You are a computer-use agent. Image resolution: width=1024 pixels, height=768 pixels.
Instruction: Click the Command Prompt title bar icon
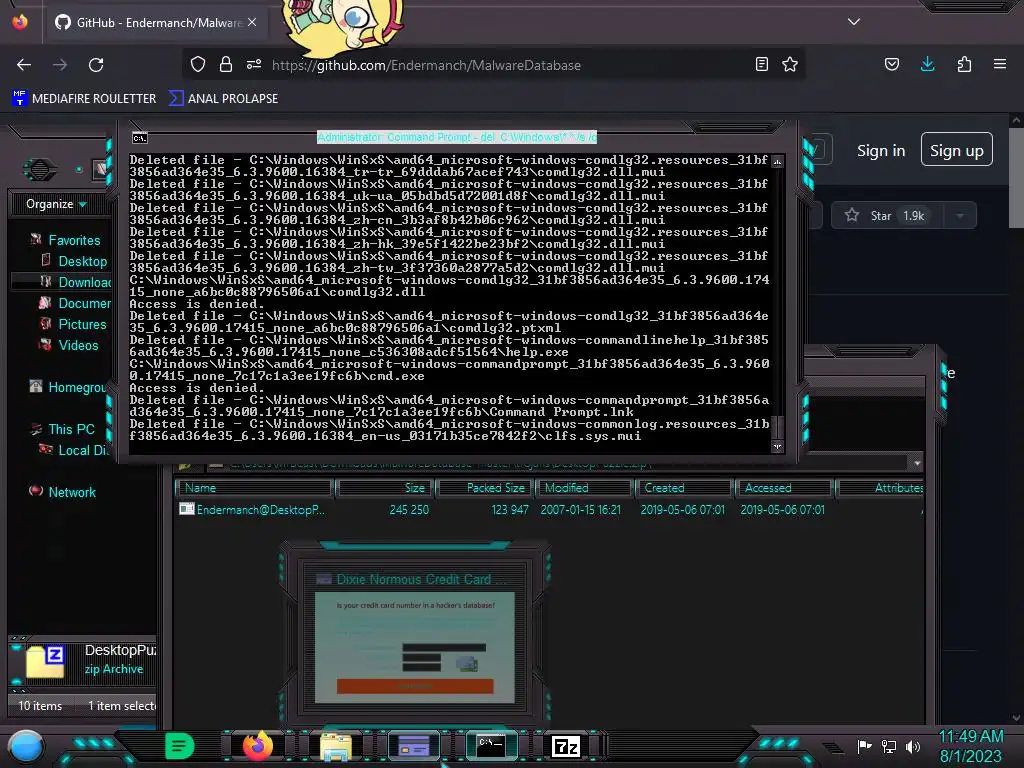pyautogui.click(x=140, y=138)
